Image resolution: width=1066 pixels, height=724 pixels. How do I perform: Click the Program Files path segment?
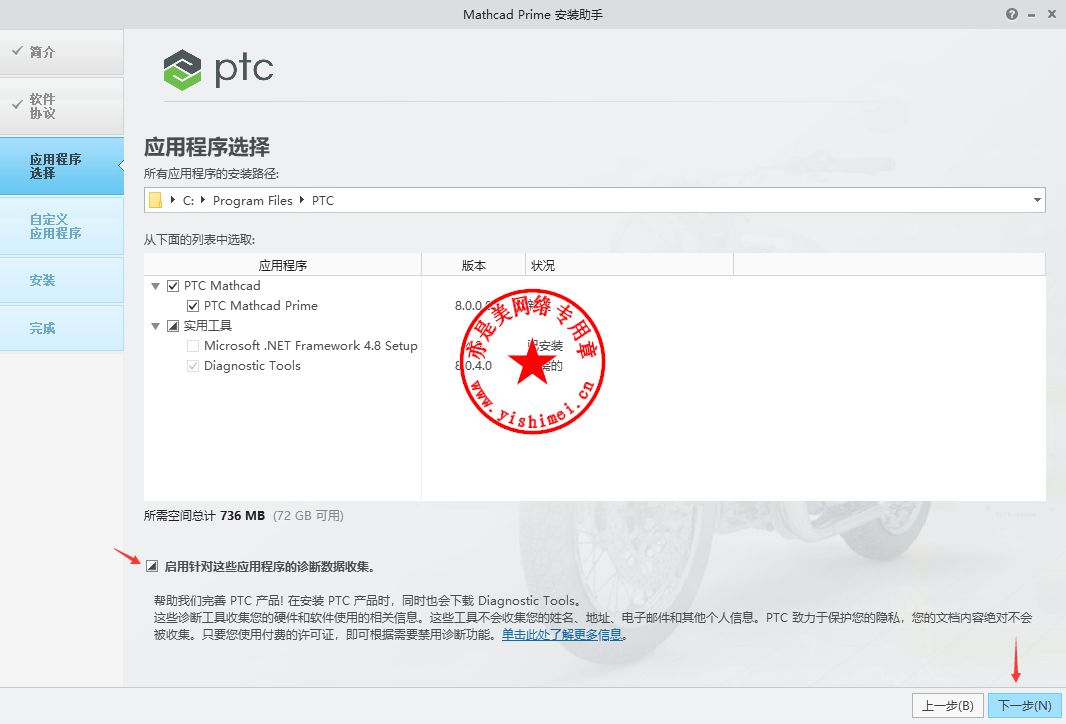252,201
